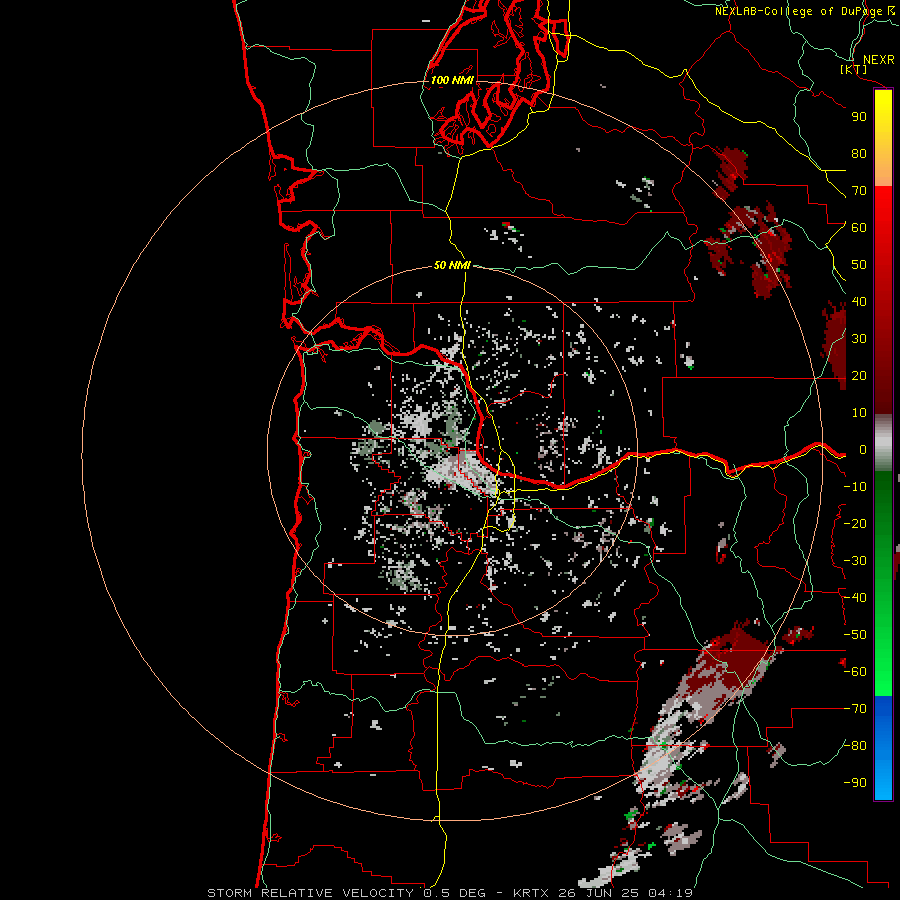Viewport: 900px width, 900px height.
Task: Click the "NEXR" label above the color scale
Action: (x=879, y=60)
